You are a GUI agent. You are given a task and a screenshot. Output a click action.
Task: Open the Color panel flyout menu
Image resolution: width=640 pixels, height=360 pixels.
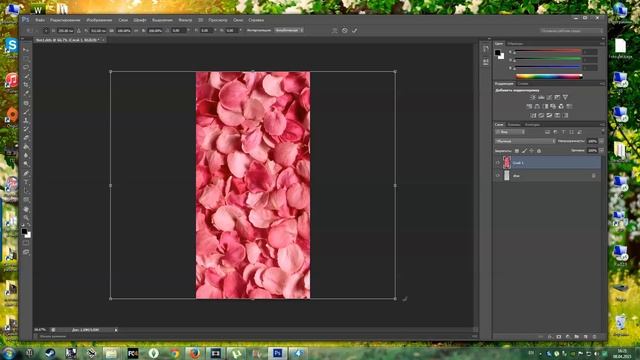click(x=602, y=43)
